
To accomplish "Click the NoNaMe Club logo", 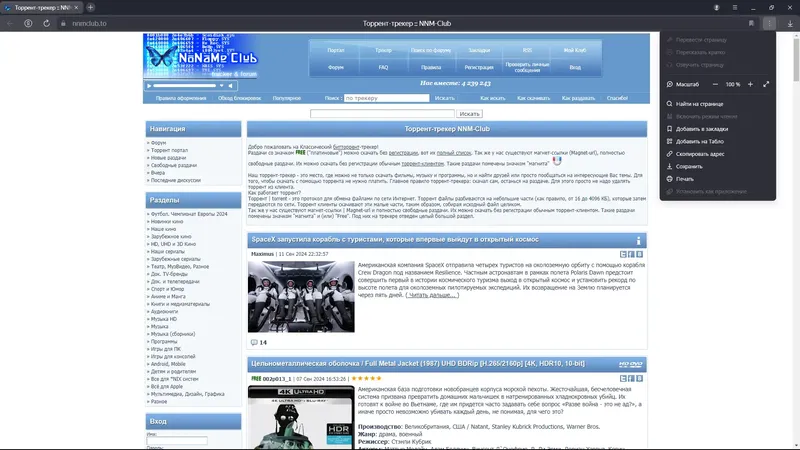I will 202,56.
